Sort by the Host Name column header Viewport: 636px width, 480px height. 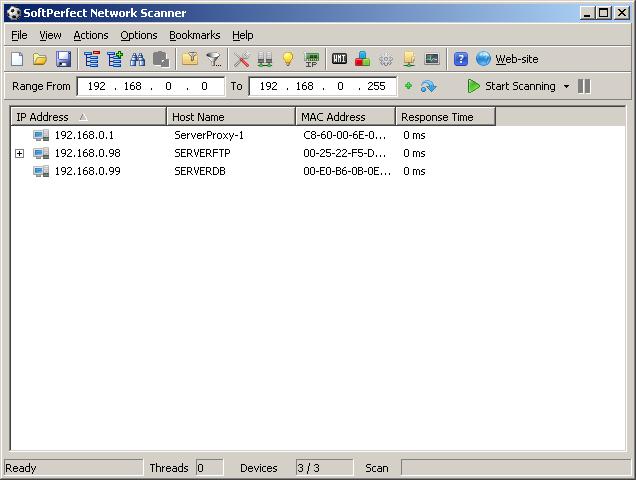tap(231, 117)
